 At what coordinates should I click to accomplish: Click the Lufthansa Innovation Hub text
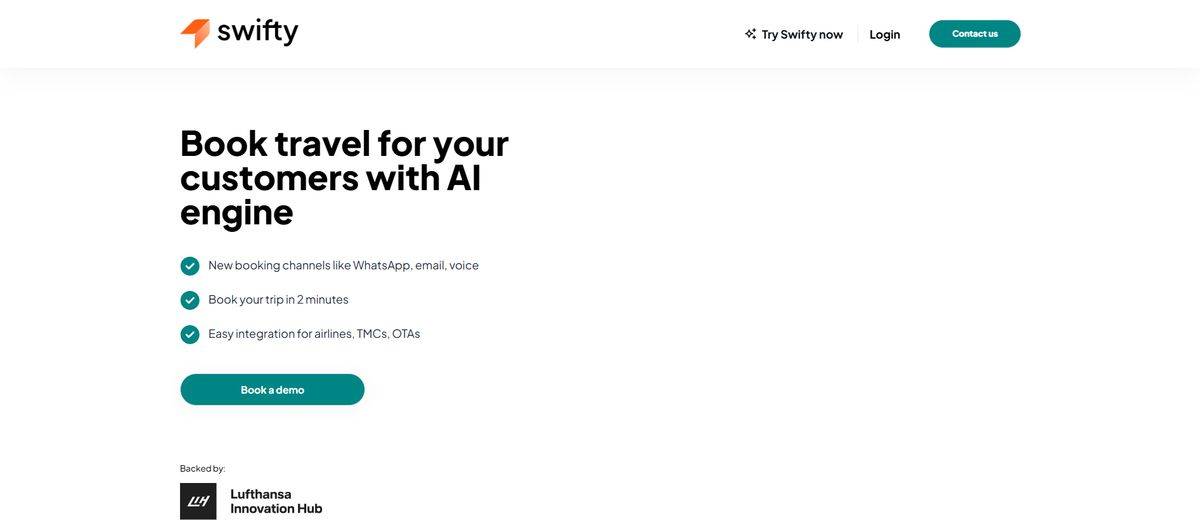coord(276,501)
